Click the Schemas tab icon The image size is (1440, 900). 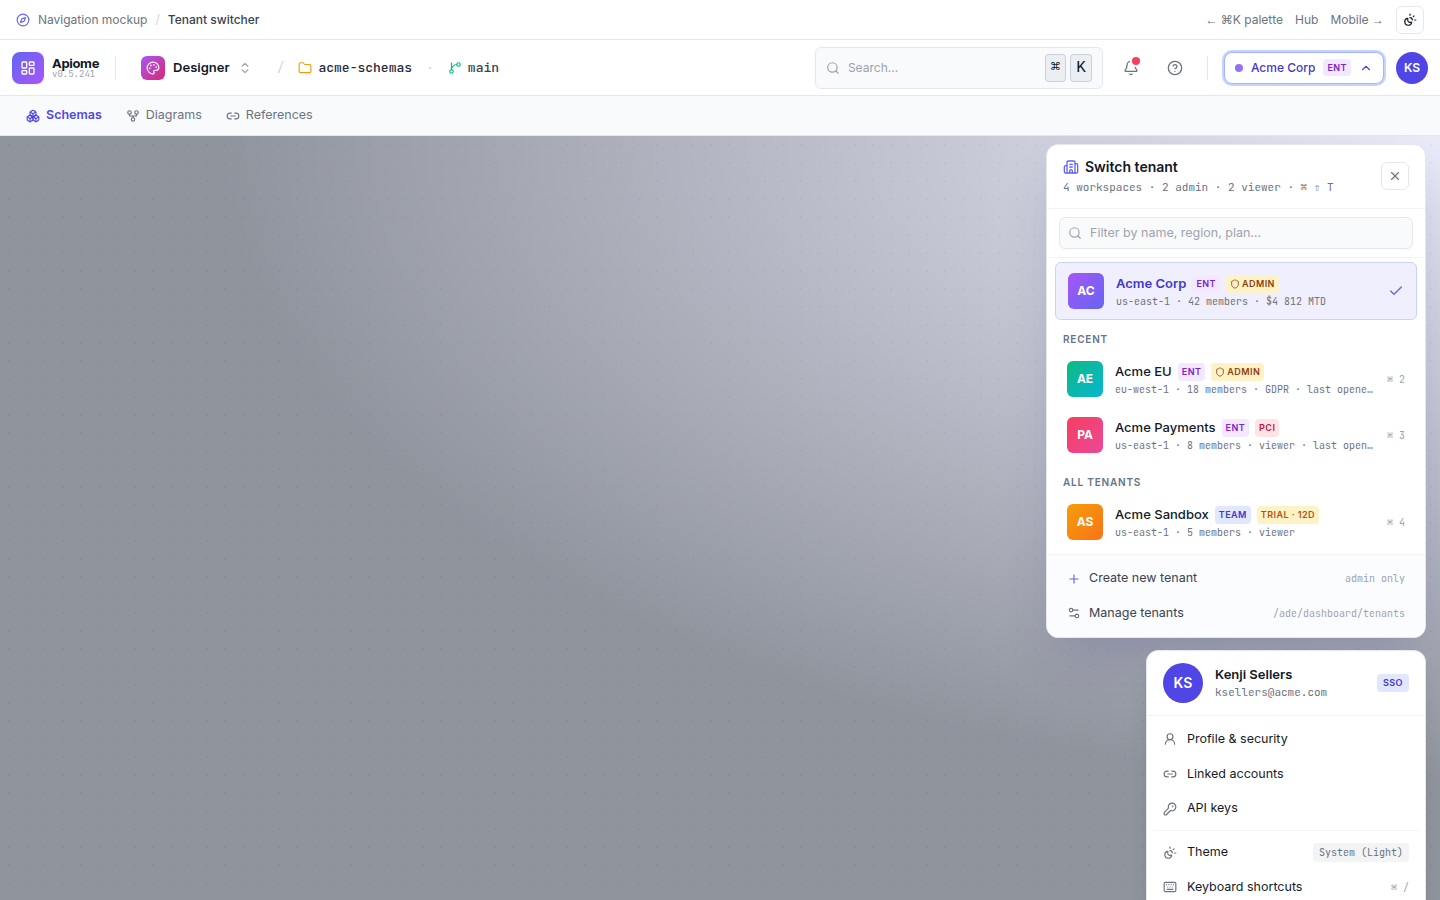33,116
